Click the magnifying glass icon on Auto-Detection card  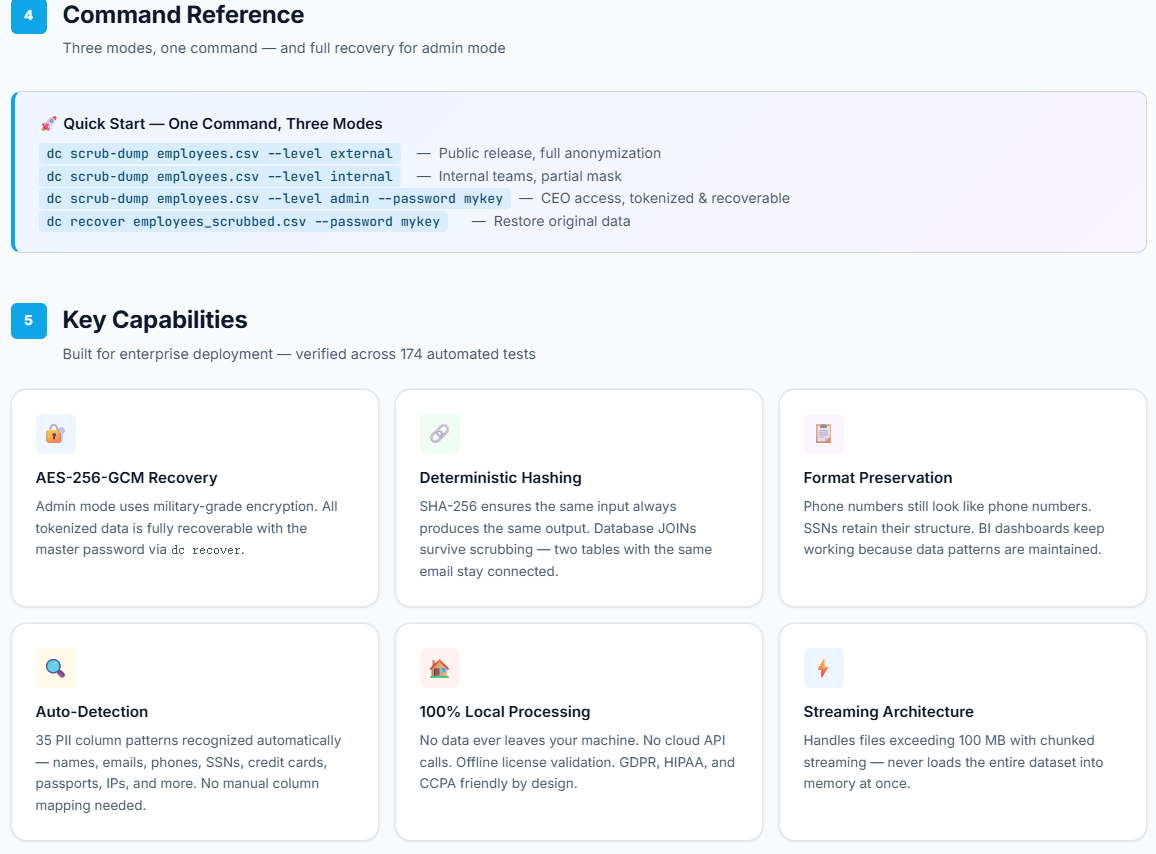pyautogui.click(x=55, y=668)
